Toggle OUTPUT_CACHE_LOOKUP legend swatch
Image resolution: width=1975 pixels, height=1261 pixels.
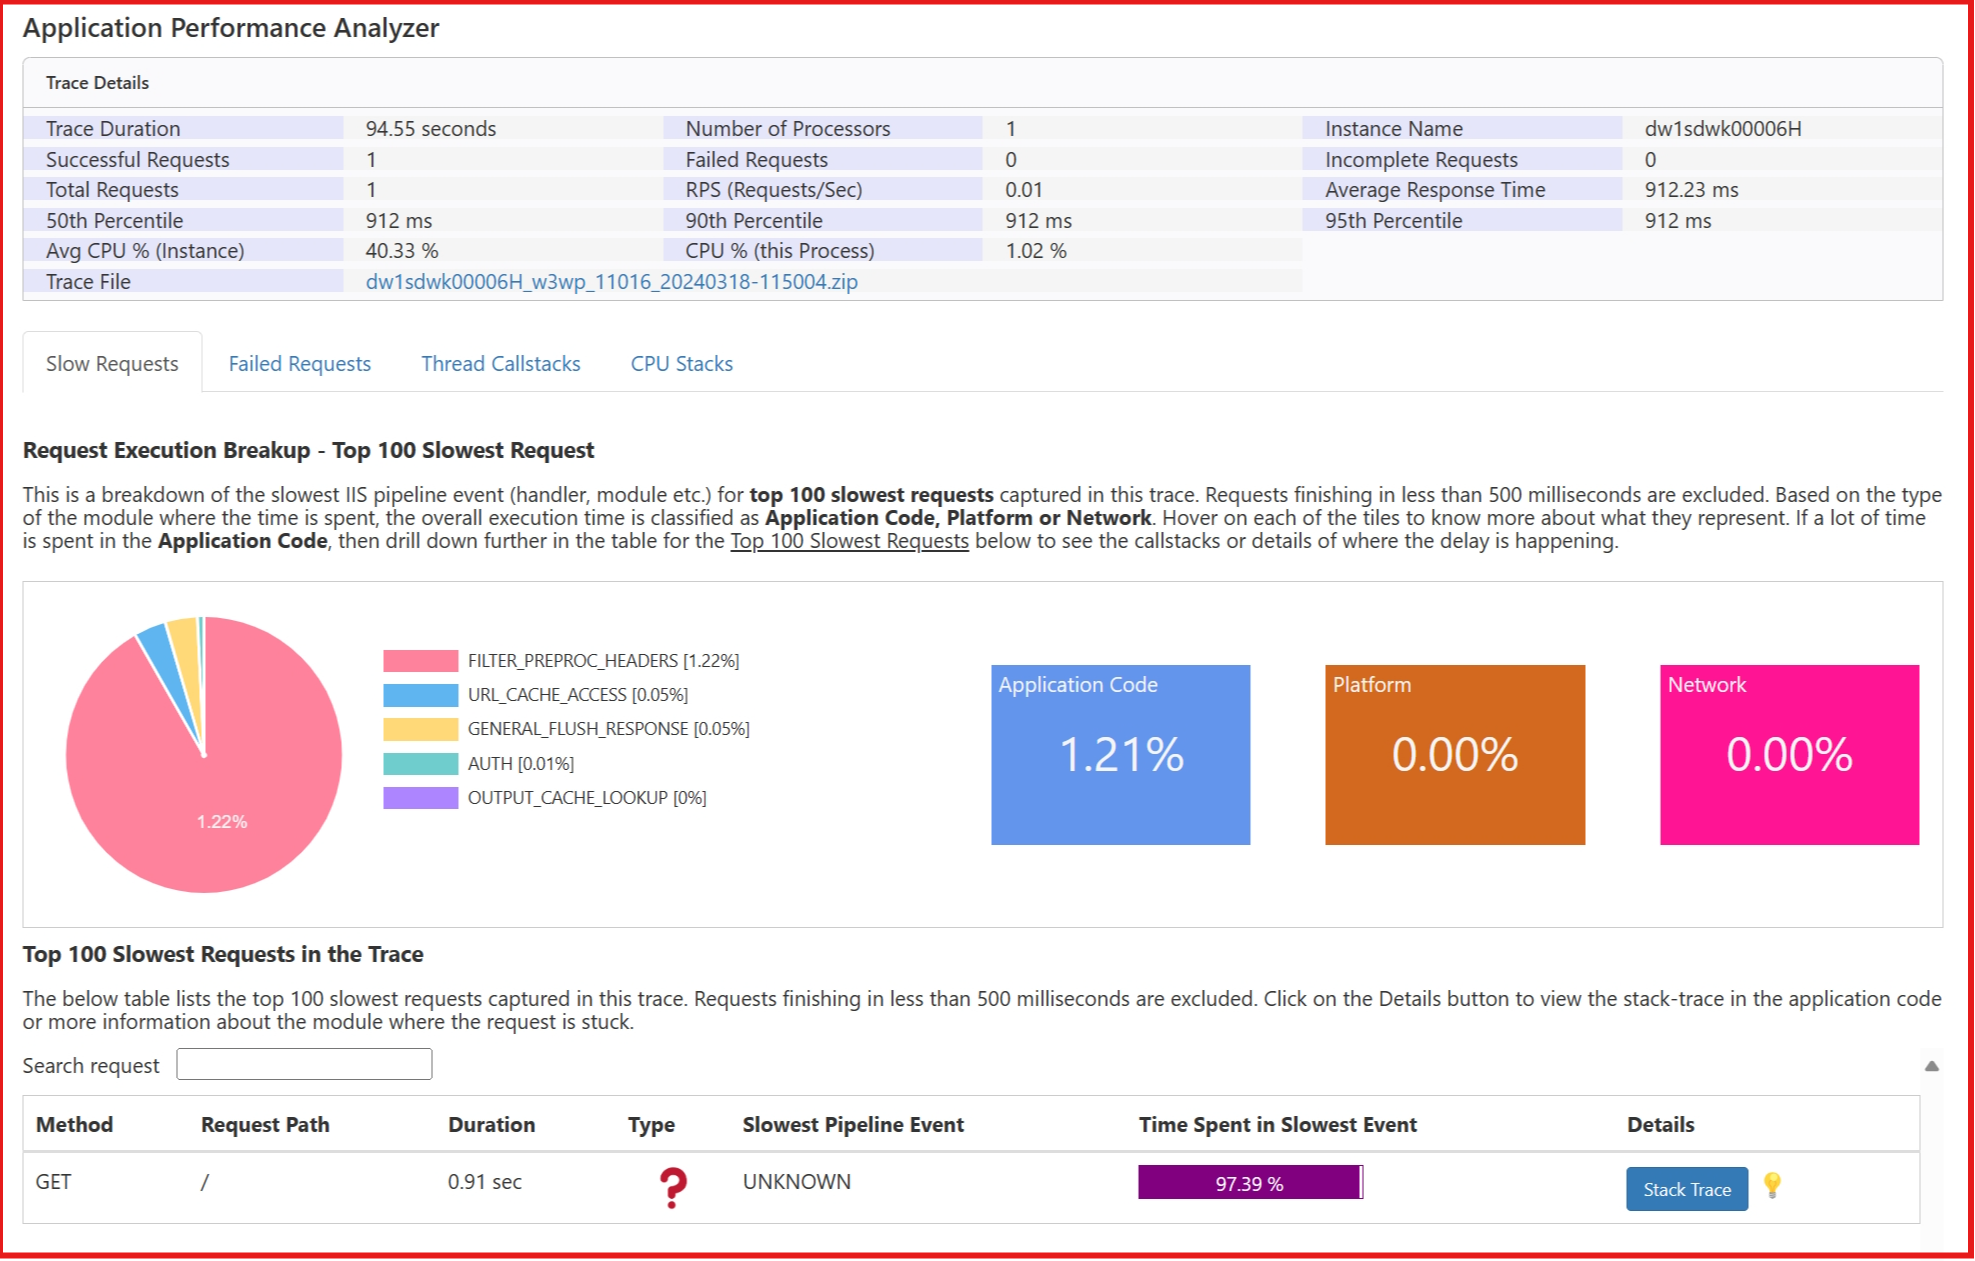420,798
